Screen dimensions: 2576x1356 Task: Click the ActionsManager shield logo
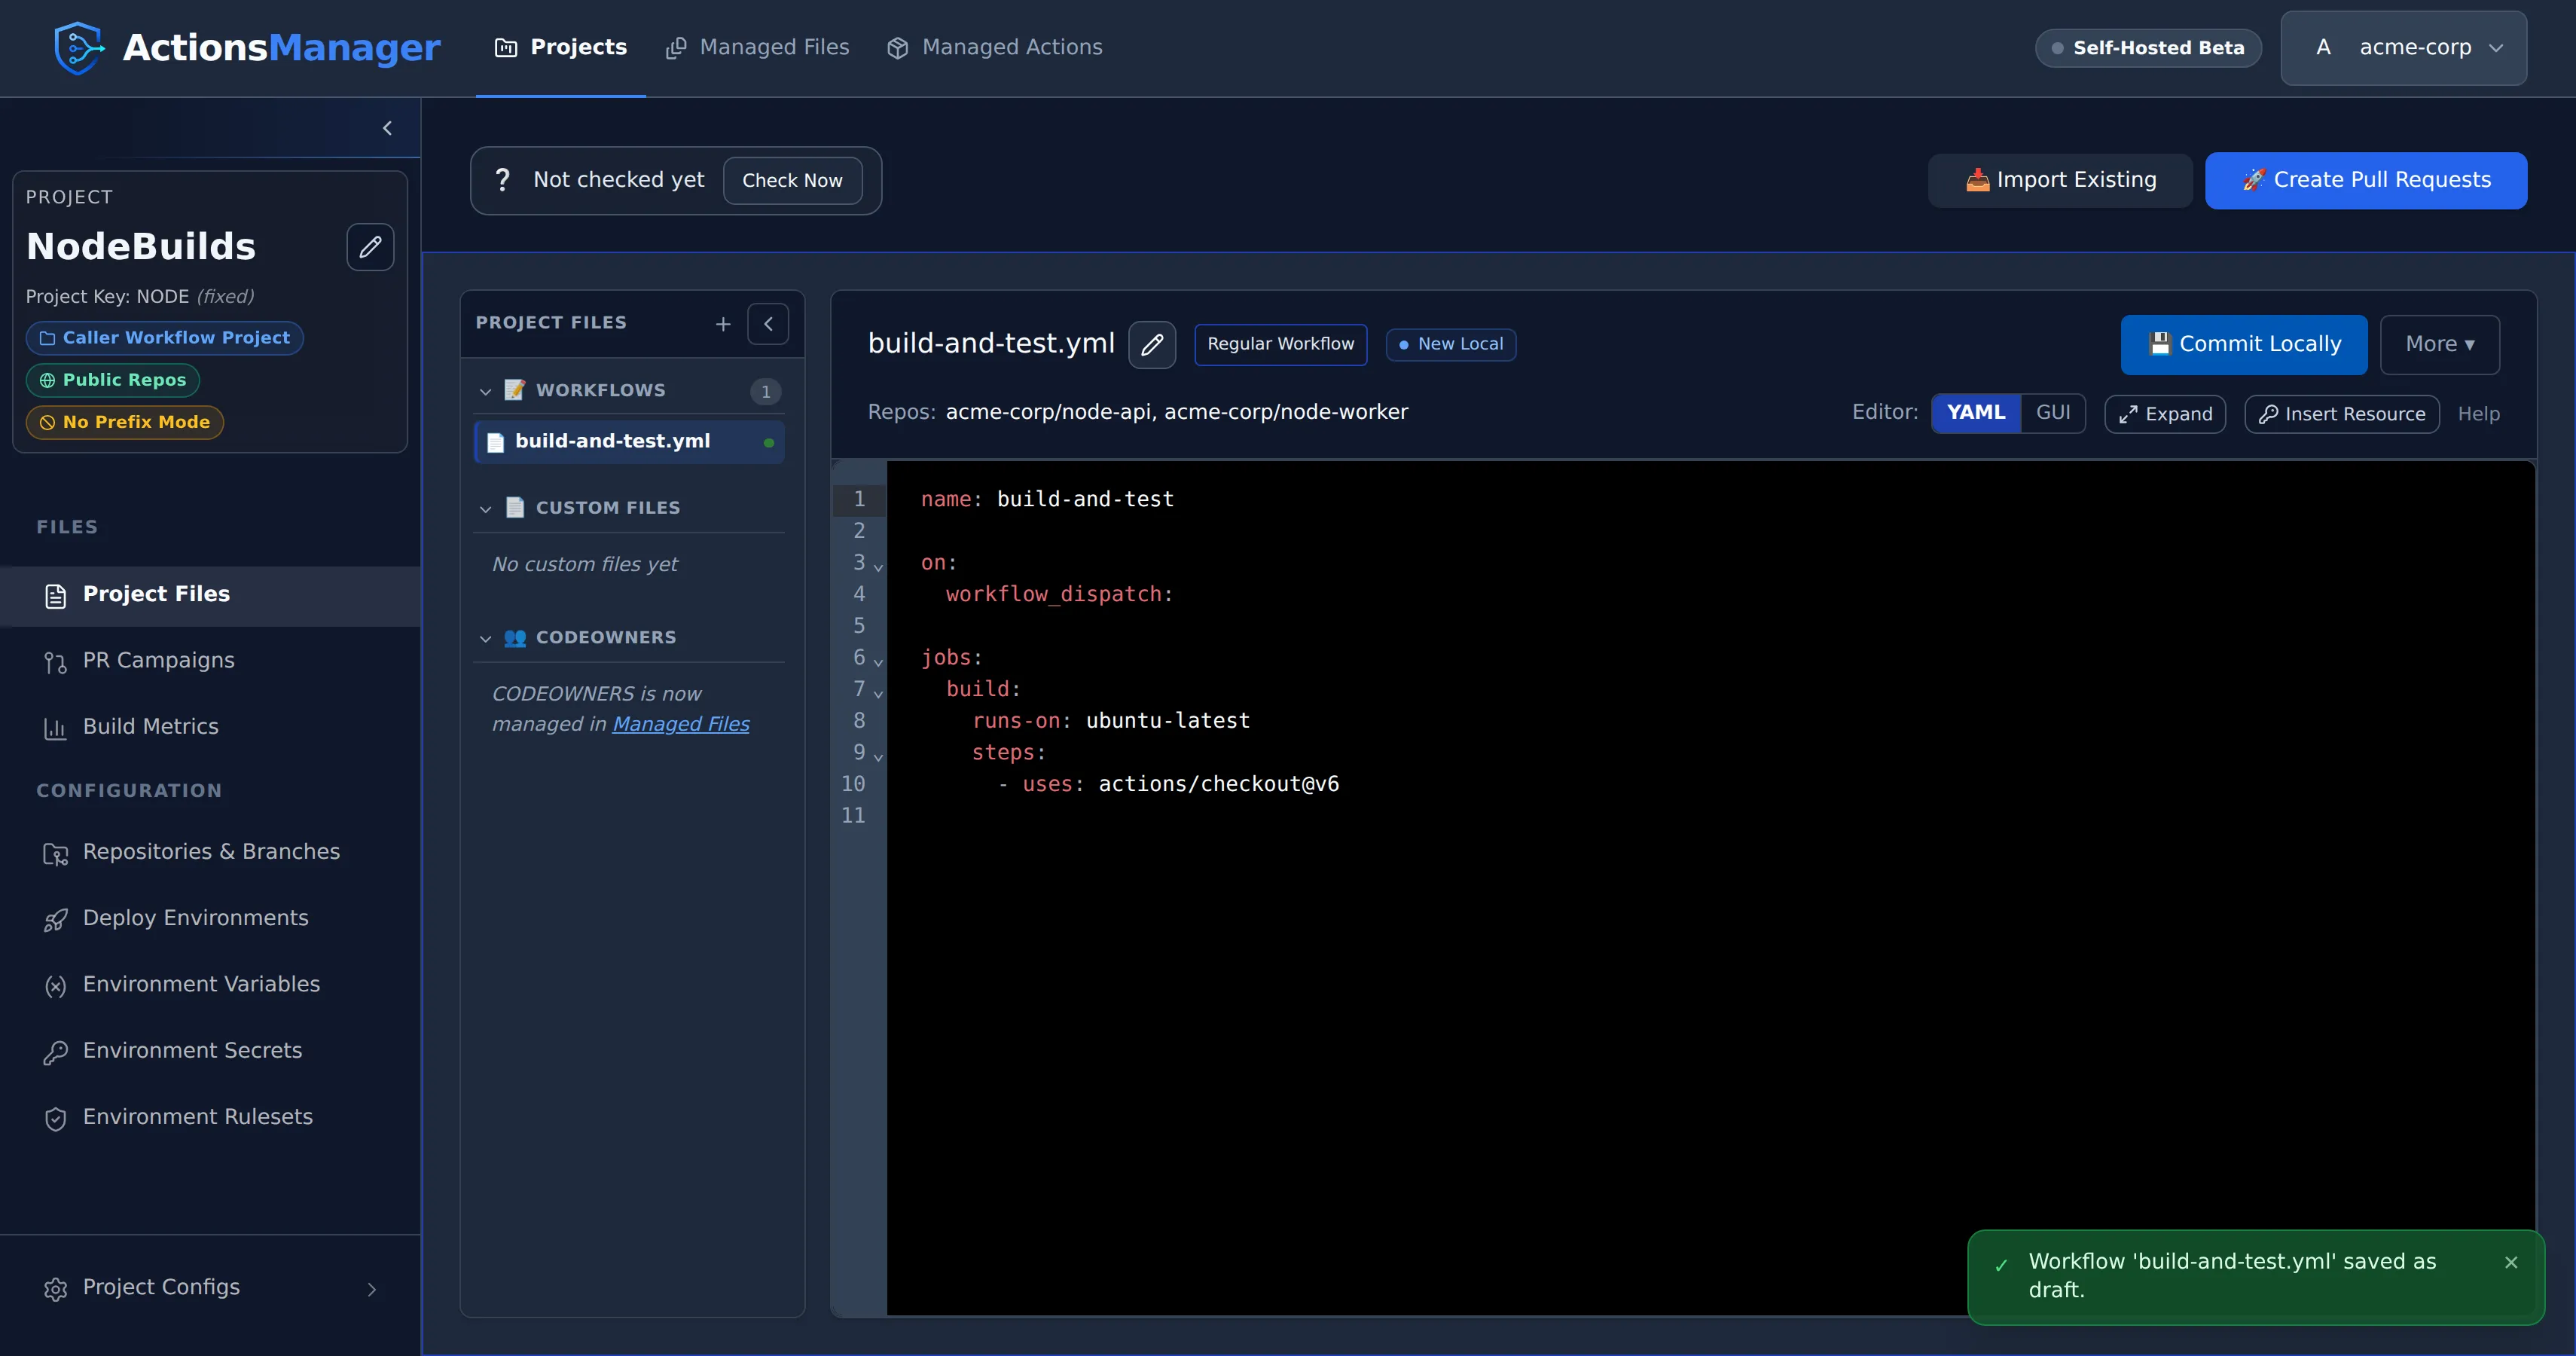(x=79, y=47)
